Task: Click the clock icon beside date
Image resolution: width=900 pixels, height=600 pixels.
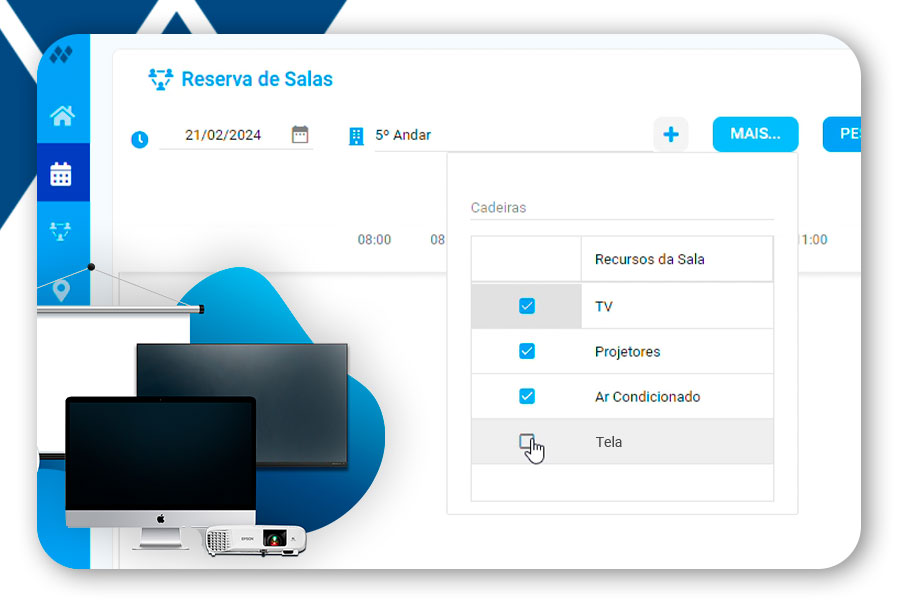Action: pyautogui.click(x=139, y=139)
